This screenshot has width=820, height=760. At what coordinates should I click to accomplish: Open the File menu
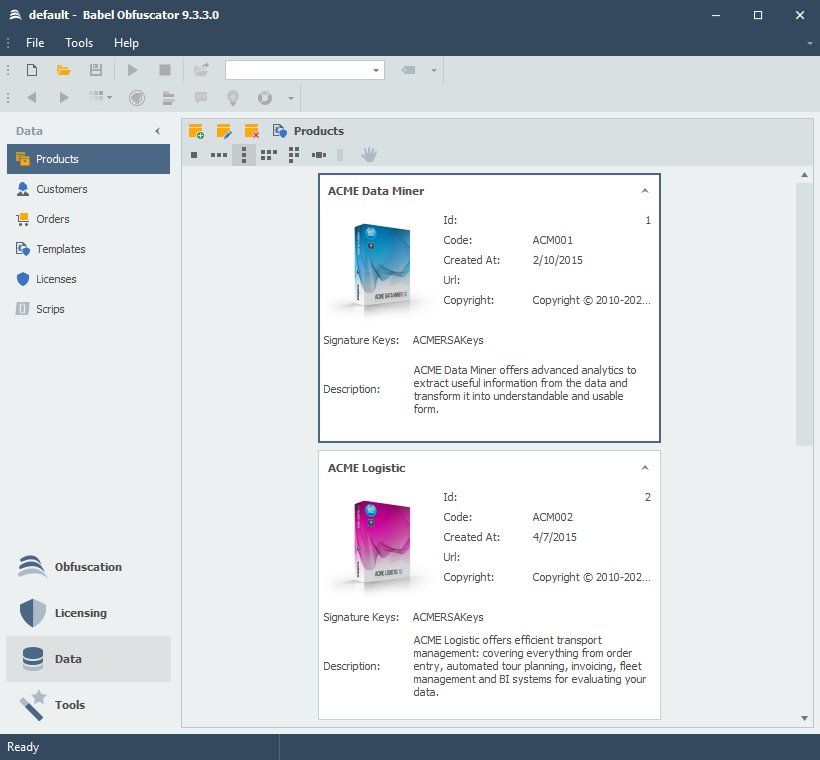point(35,43)
